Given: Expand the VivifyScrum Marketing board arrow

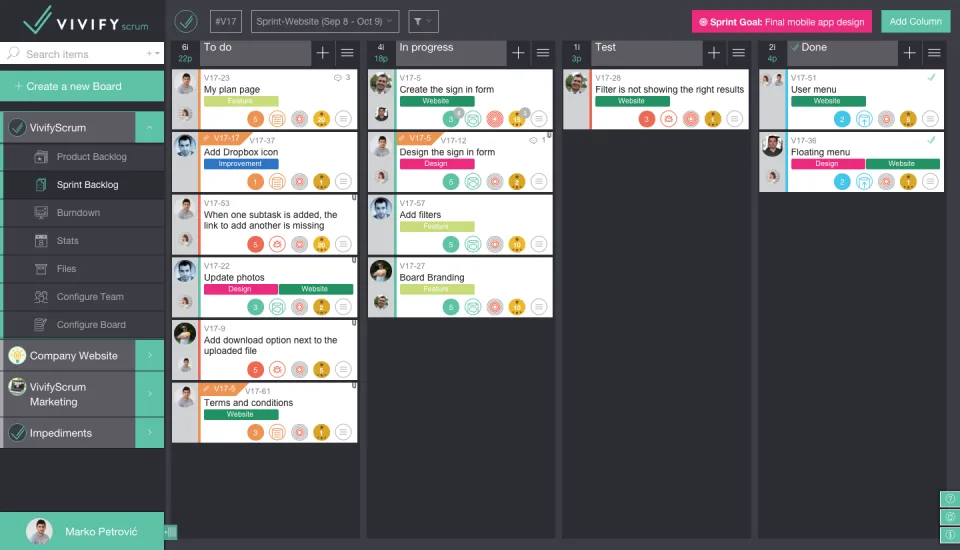Looking at the screenshot, I should (x=149, y=394).
